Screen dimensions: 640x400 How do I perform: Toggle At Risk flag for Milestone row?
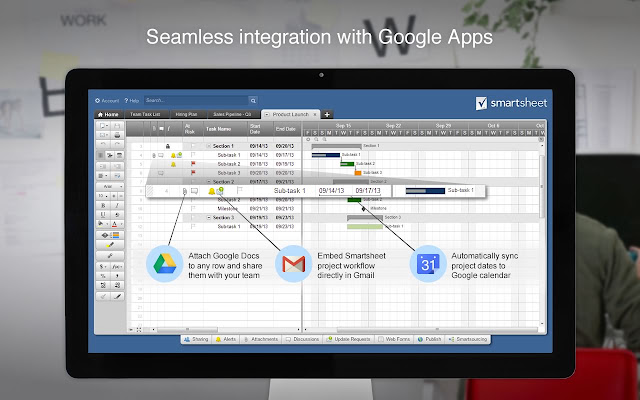pyautogui.click(x=193, y=209)
